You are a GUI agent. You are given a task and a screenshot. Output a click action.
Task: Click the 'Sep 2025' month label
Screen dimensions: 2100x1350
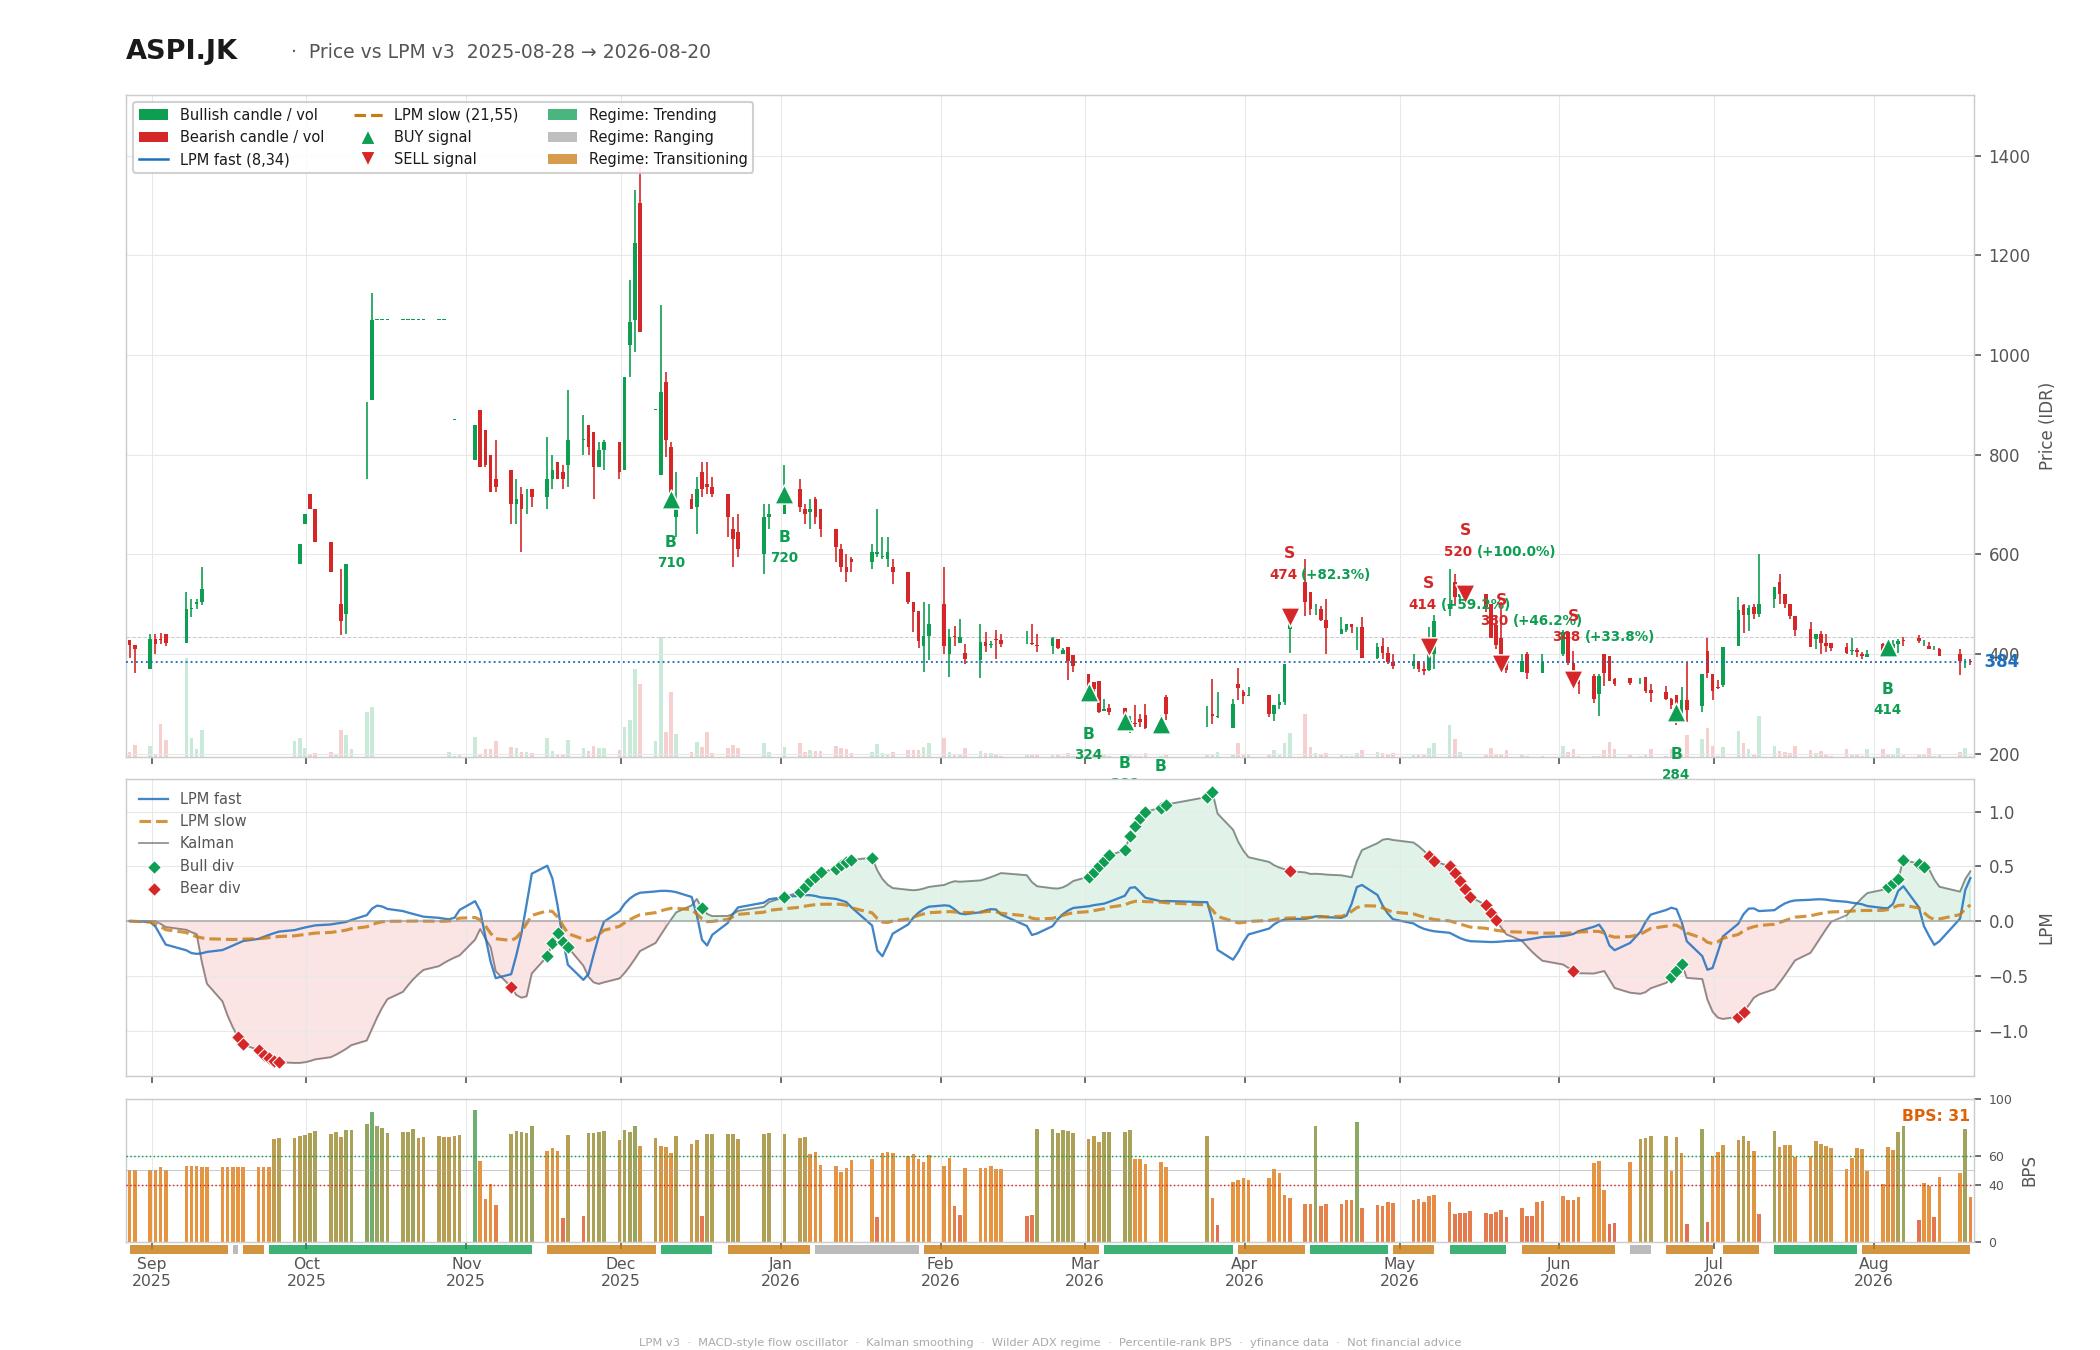[151, 1272]
